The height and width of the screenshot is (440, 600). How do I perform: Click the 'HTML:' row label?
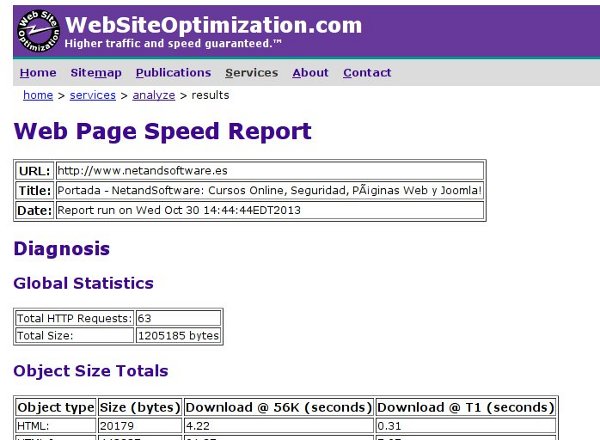pyautogui.click(x=56, y=426)
